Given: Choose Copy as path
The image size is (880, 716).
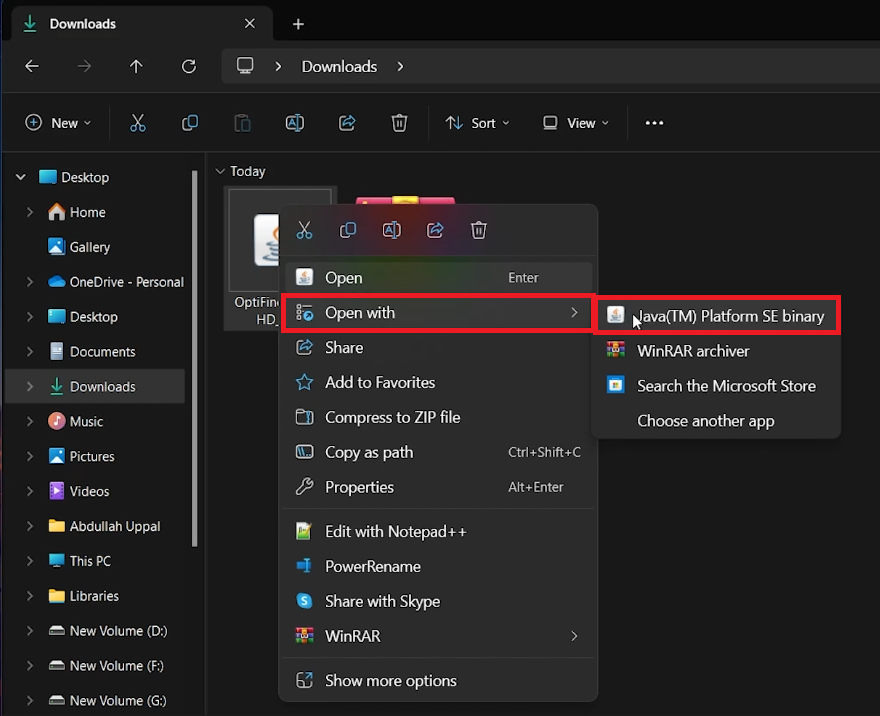Looking at the screenshot, I should 438,452.
